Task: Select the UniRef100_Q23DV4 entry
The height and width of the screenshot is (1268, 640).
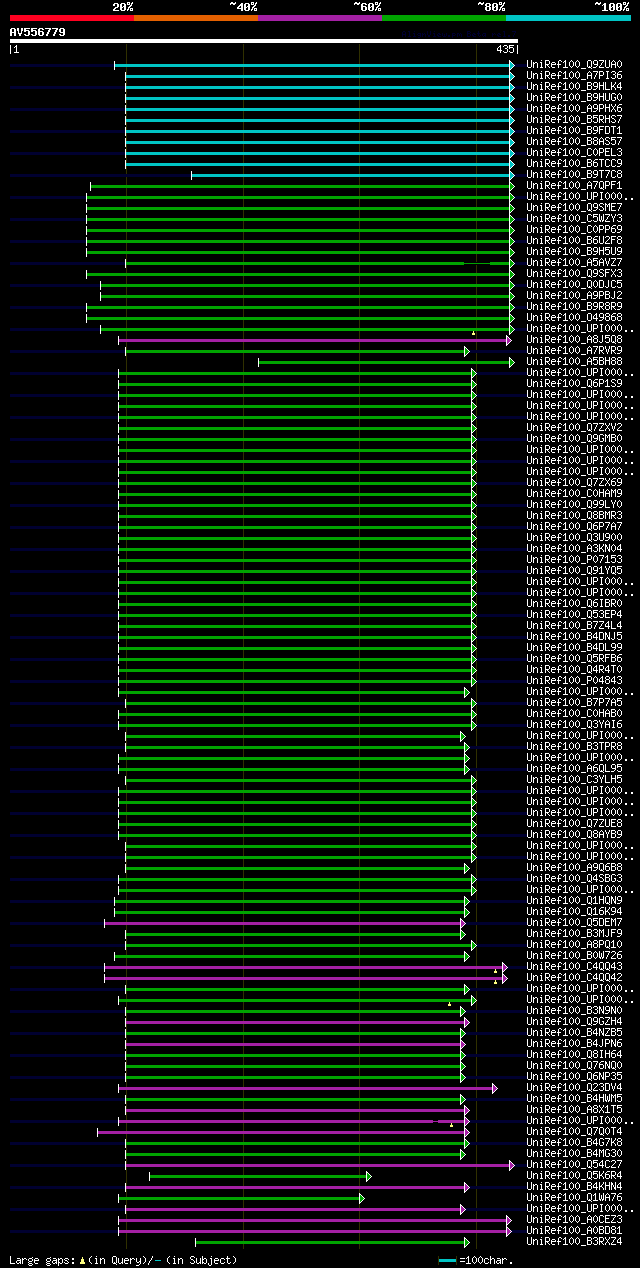Action: pos(574,1088)
